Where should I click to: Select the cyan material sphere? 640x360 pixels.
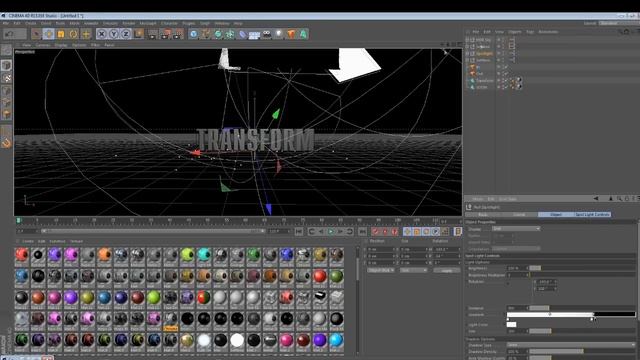[x=204, y=255]
